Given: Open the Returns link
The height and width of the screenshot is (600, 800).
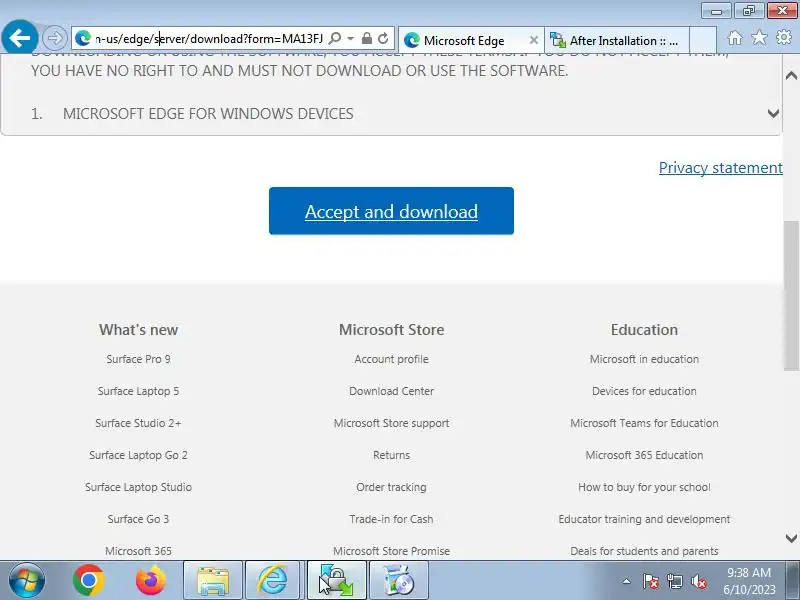Looking at the screenshot, I should coord(391,455).
